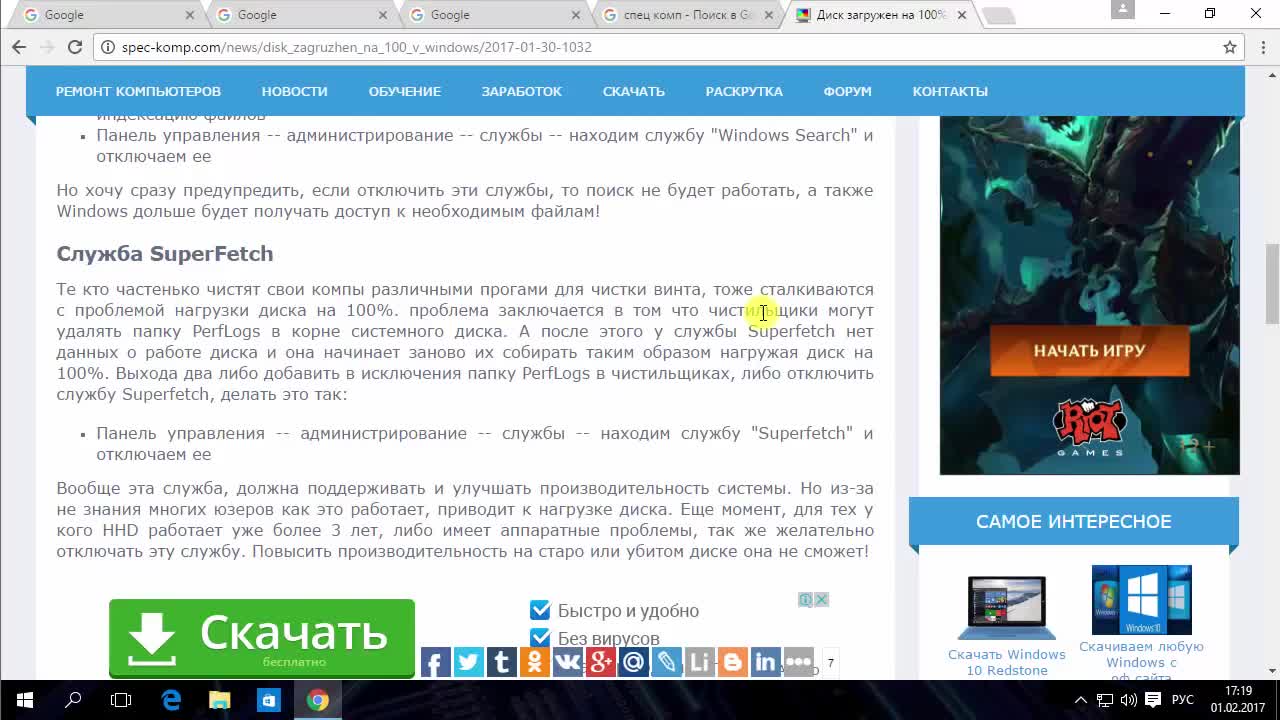Click the 'Самое интересное' sidebar header
The width and height of the screenshot is (1280, 720).
pos(1073,522)
